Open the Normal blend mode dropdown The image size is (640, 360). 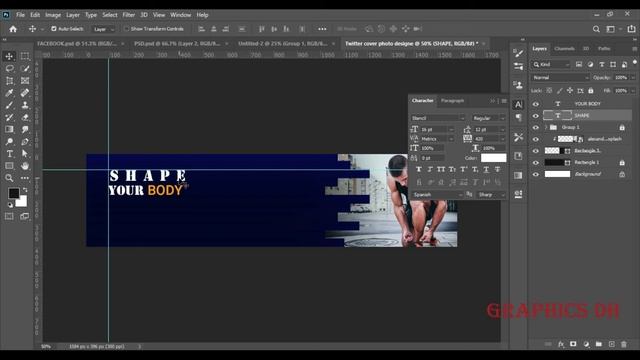[x=560, y=78]
